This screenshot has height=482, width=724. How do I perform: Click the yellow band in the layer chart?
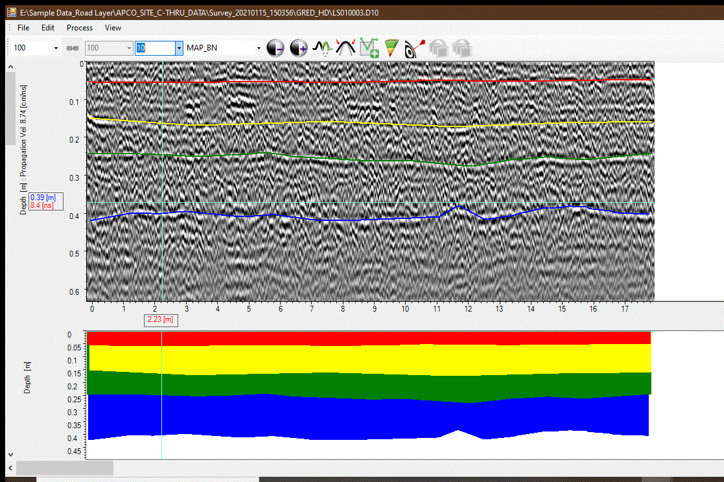coord(369,360)
